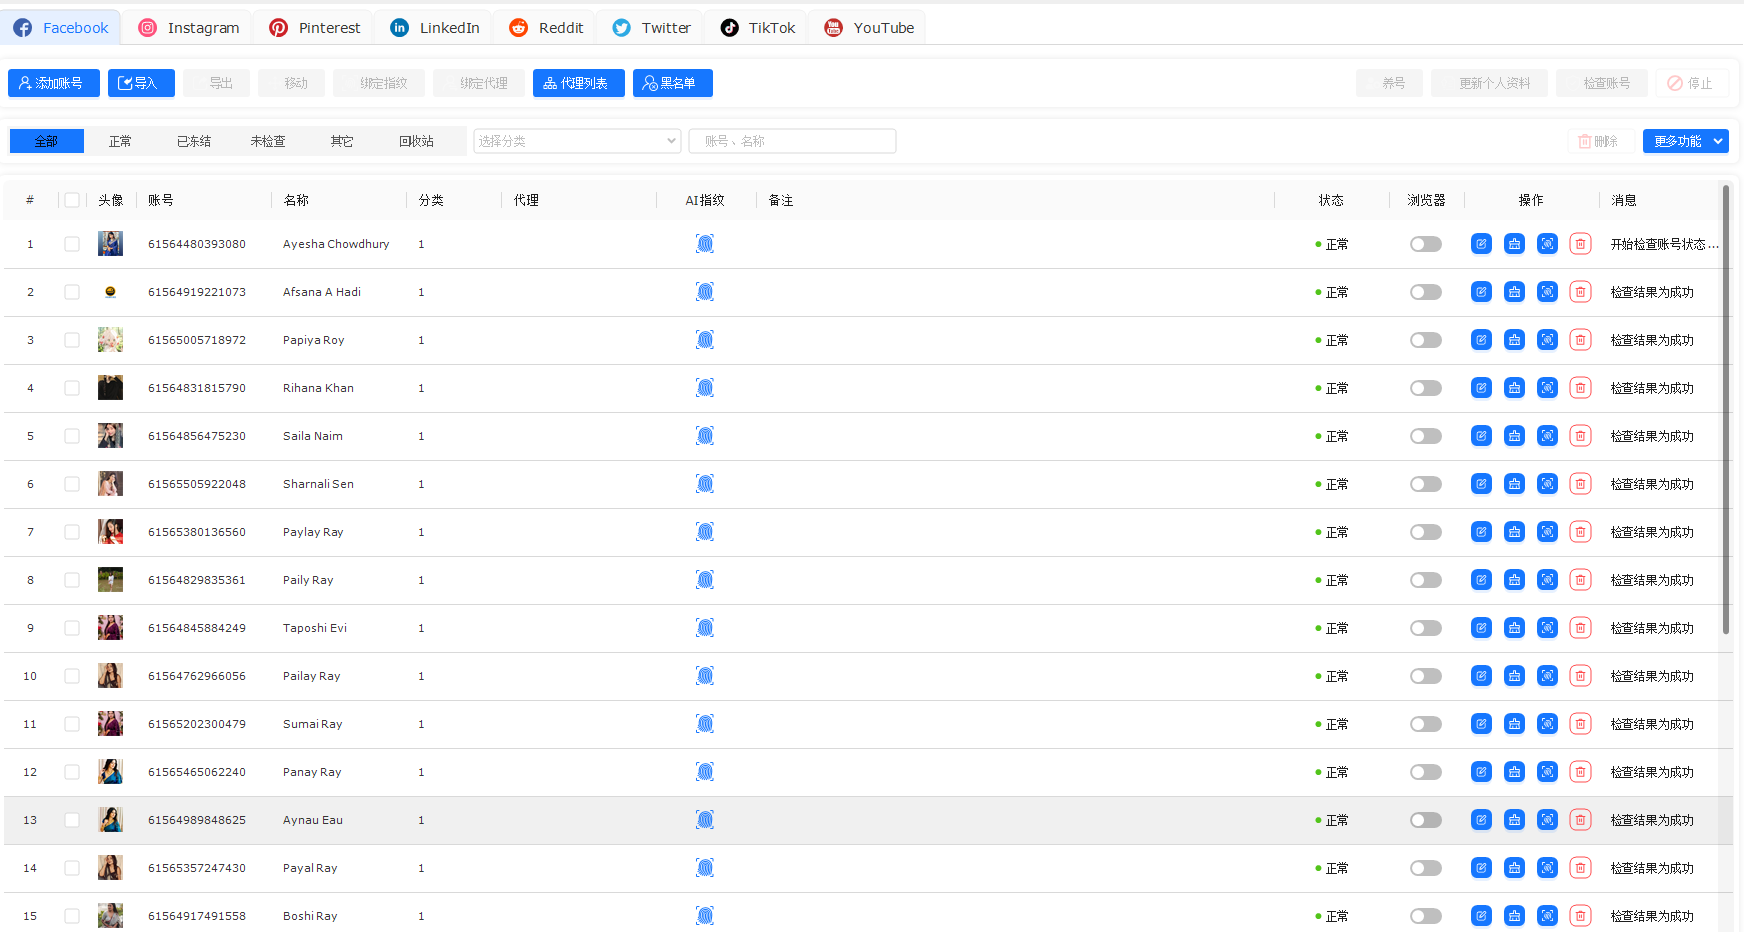Expand the 更多功能 dropdown button
The width and height of the screenshot is (1744, 932).
click(1685, 141)
